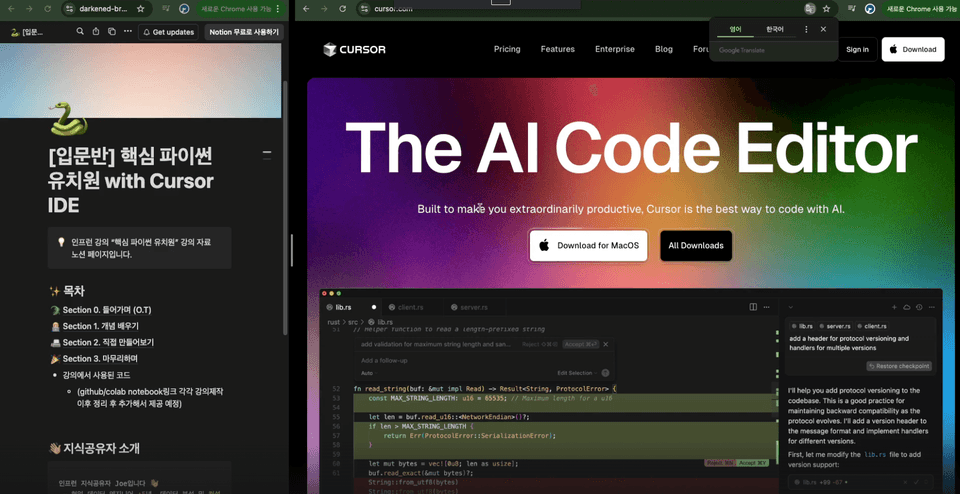960x494 pixels.
Task: Share the Notion page via share icon
Action: click(96, 31)
